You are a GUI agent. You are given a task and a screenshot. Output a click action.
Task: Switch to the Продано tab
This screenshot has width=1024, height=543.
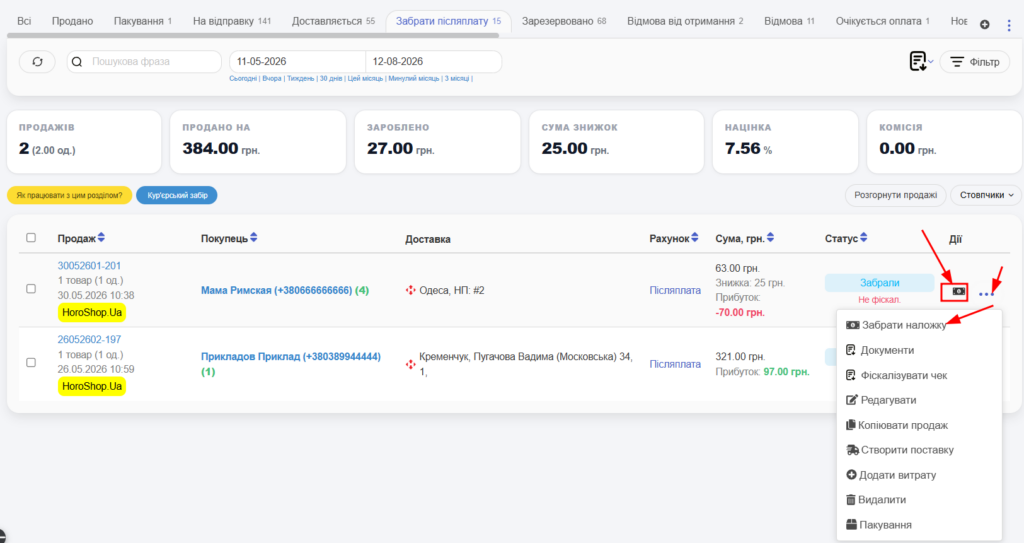point(72,21)
